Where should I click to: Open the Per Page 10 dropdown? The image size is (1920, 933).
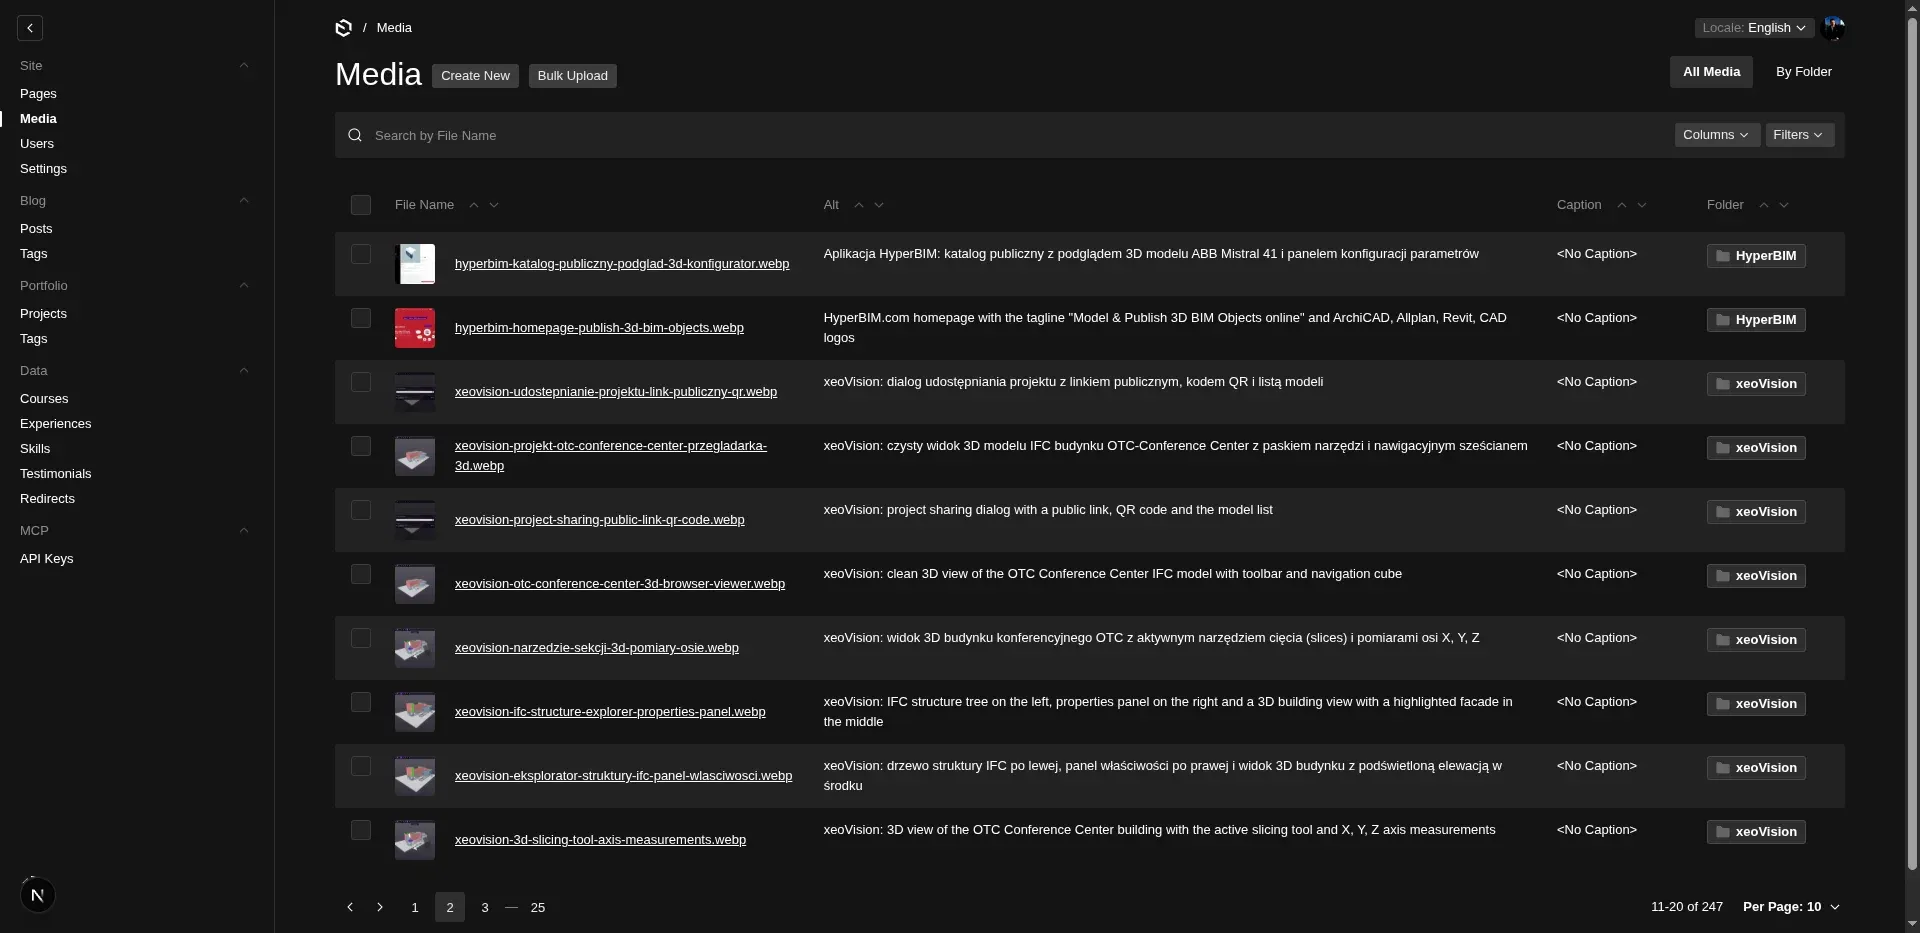(1791, 907)
